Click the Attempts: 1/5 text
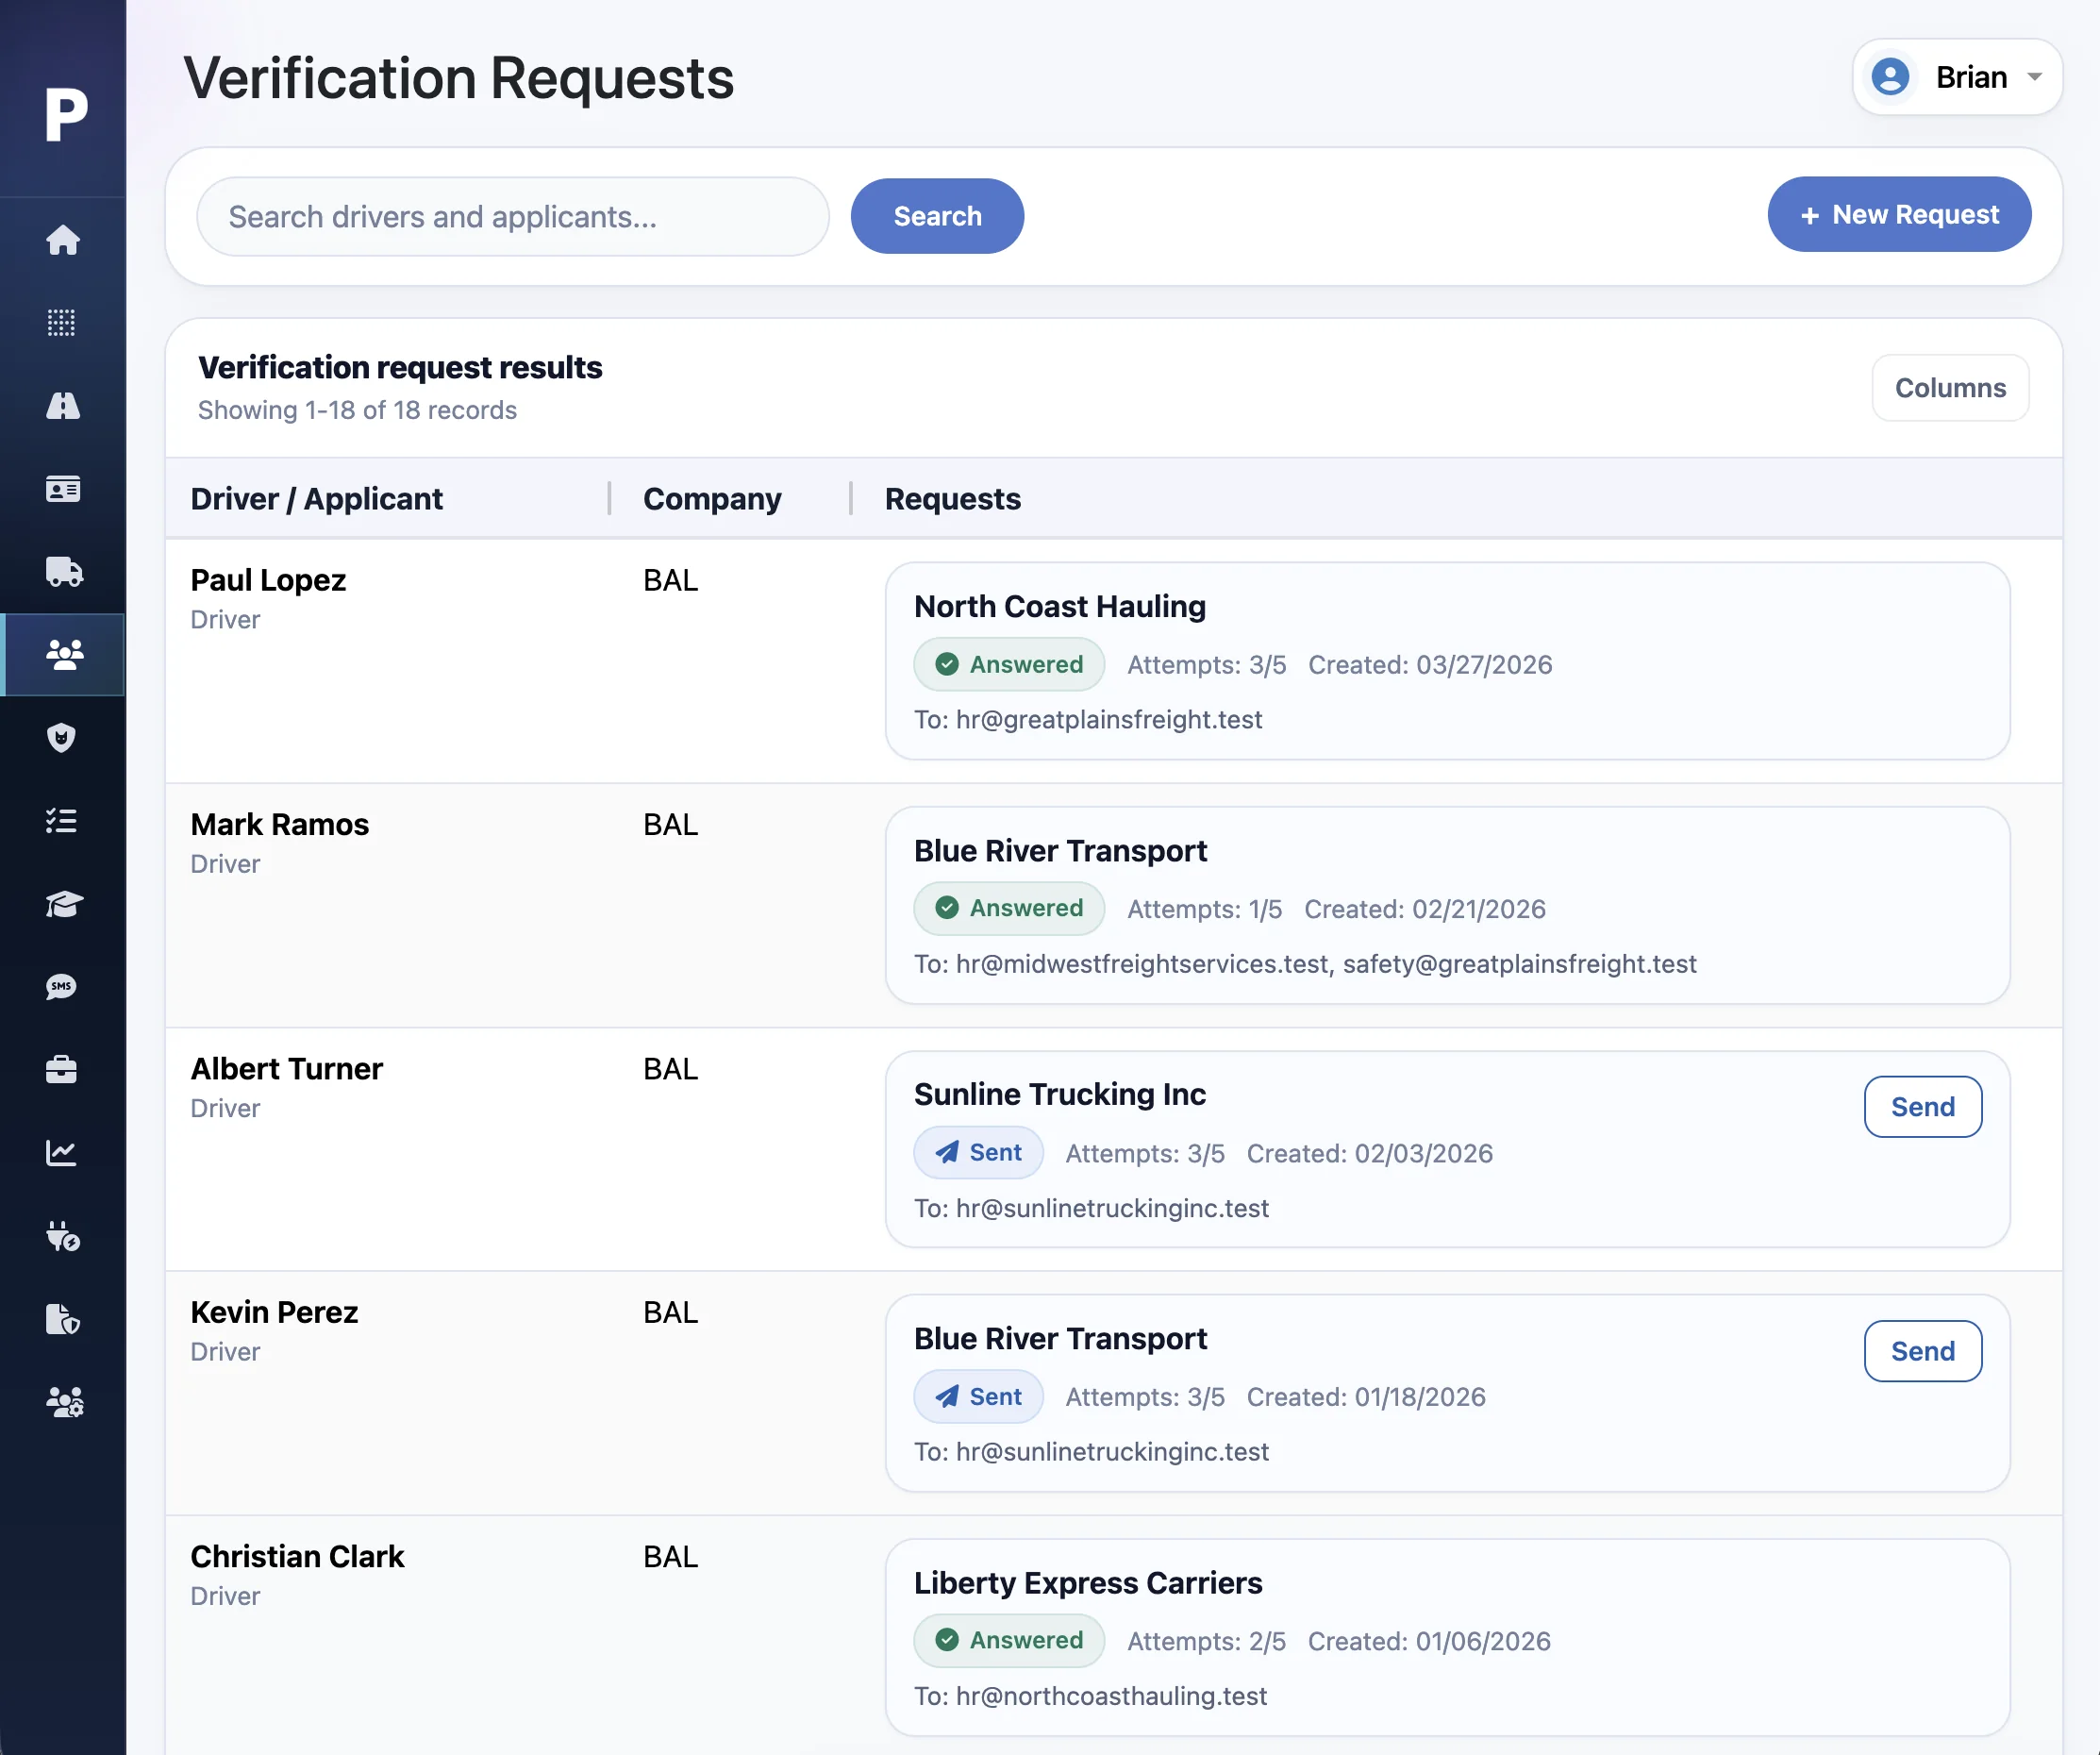Viewport: 2100px width, 1755px height. pos(1204,909)
